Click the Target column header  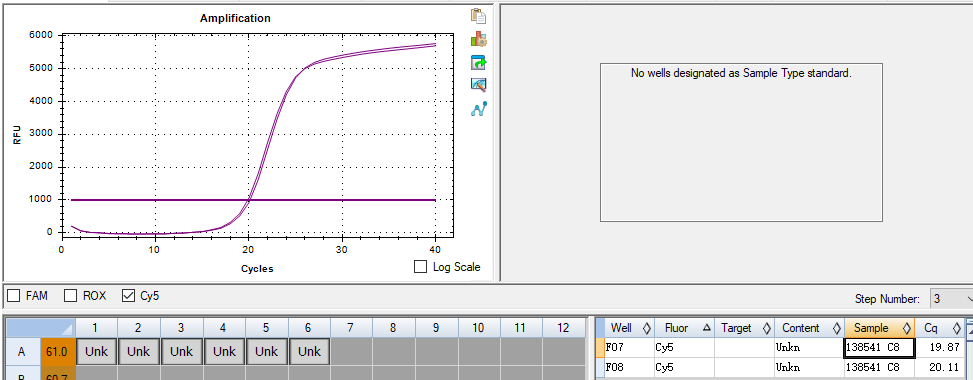744,328
